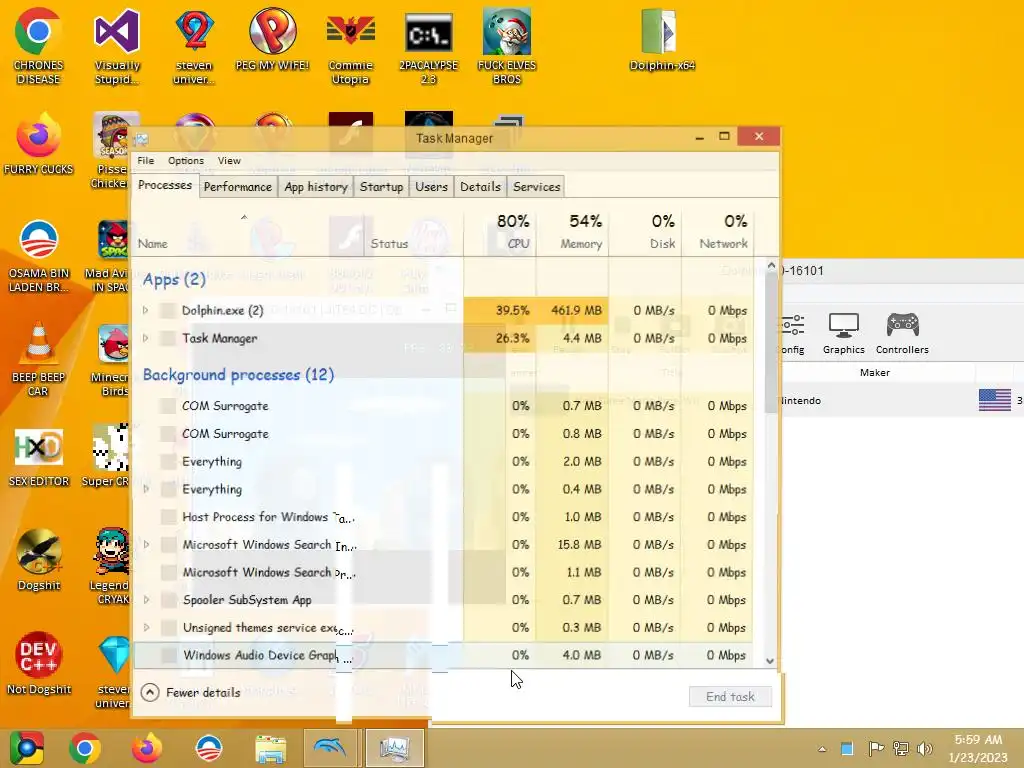The width and height of the screenshot is (1024, 768).
Task: Switch to the Startup tab
Action: click(x=381, y=187)
